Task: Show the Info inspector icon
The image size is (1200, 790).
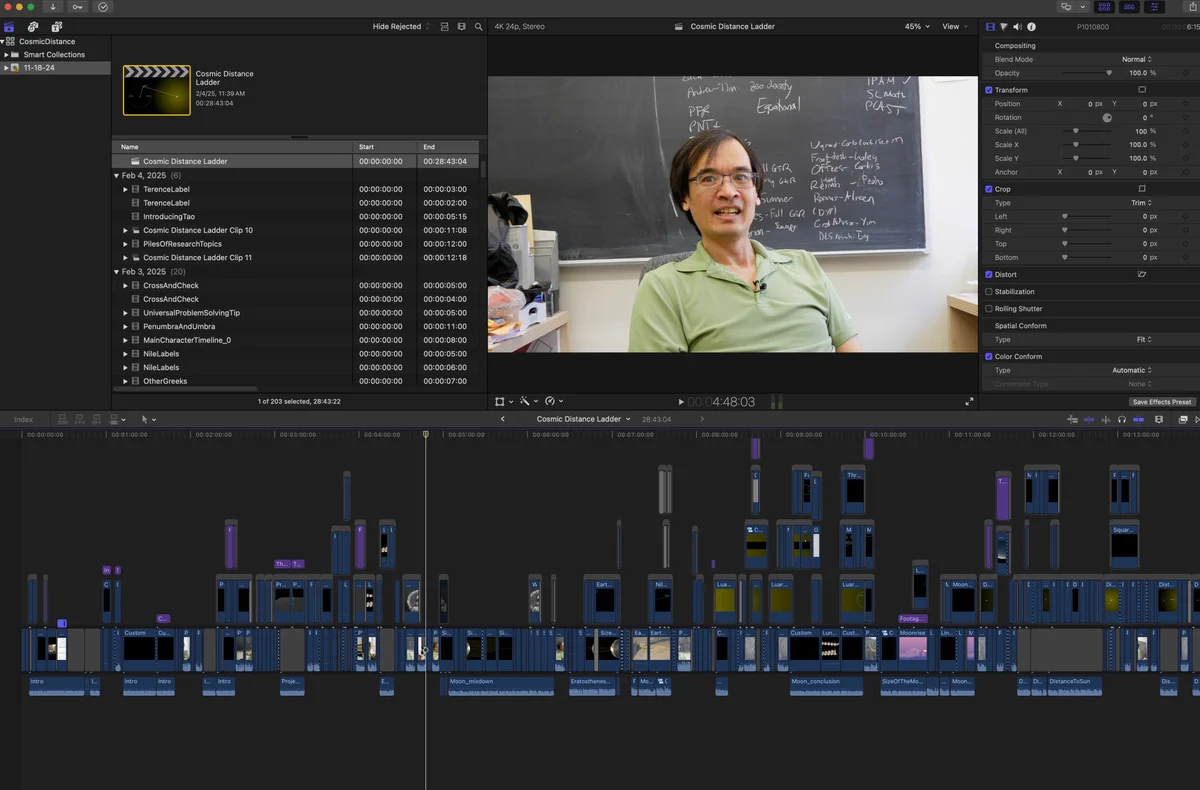Action: coord(1031,27)
